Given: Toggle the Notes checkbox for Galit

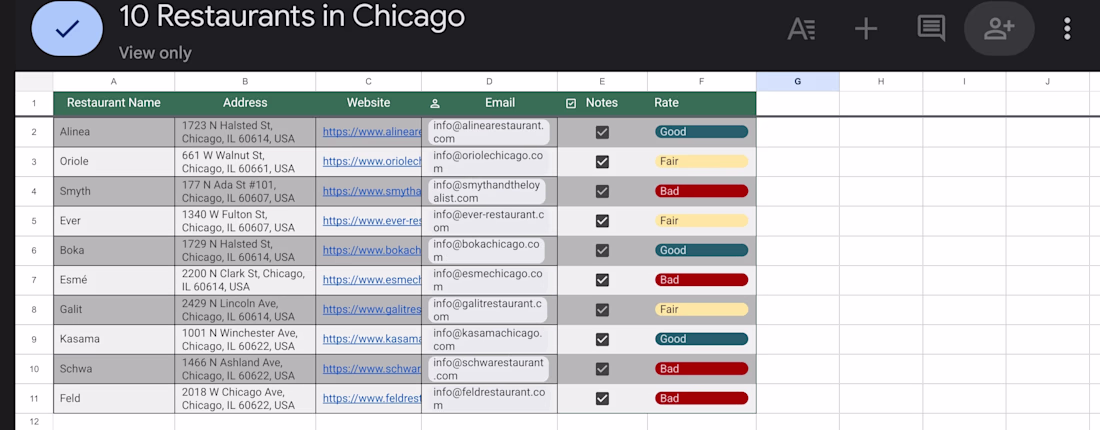Looking at the screenshot, I should [602, 309].
